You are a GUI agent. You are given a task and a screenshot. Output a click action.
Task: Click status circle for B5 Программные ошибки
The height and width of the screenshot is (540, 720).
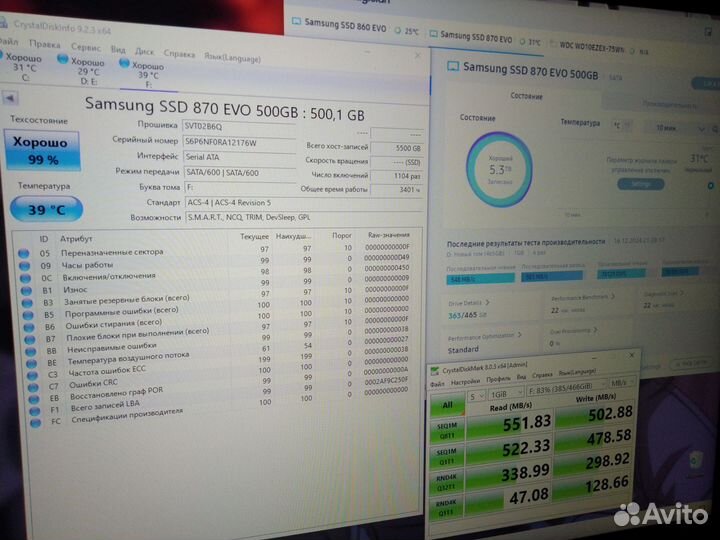pyautogui.click(x=28, y=315)
